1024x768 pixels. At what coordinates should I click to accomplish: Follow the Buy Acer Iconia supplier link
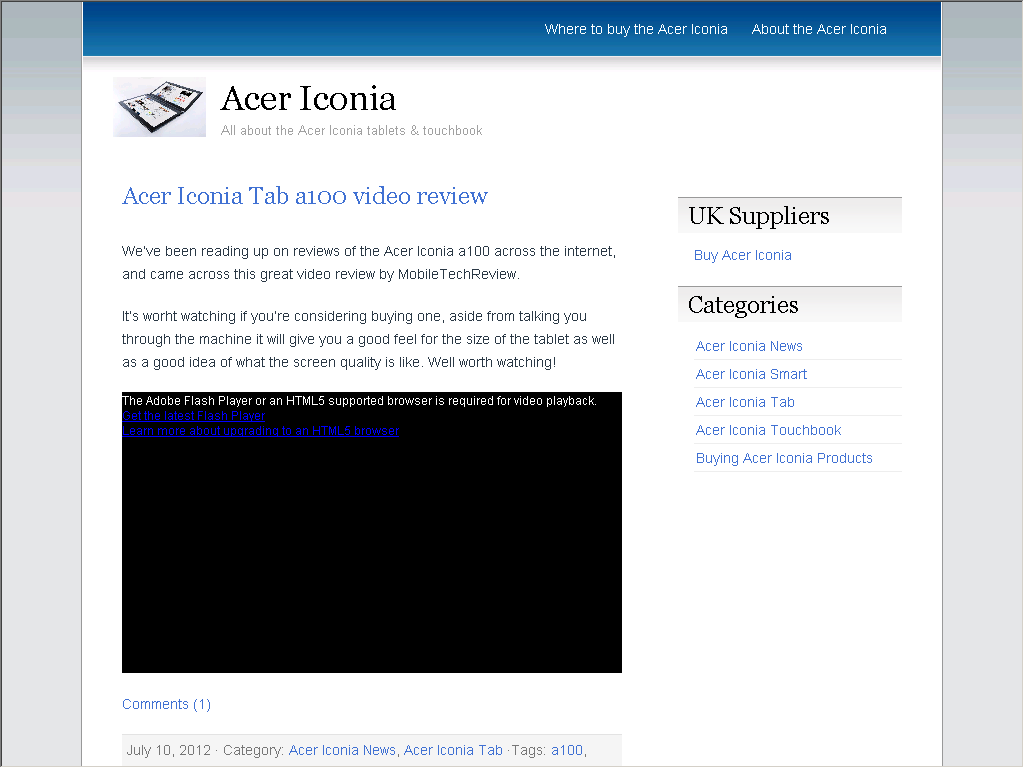point(743,255)
